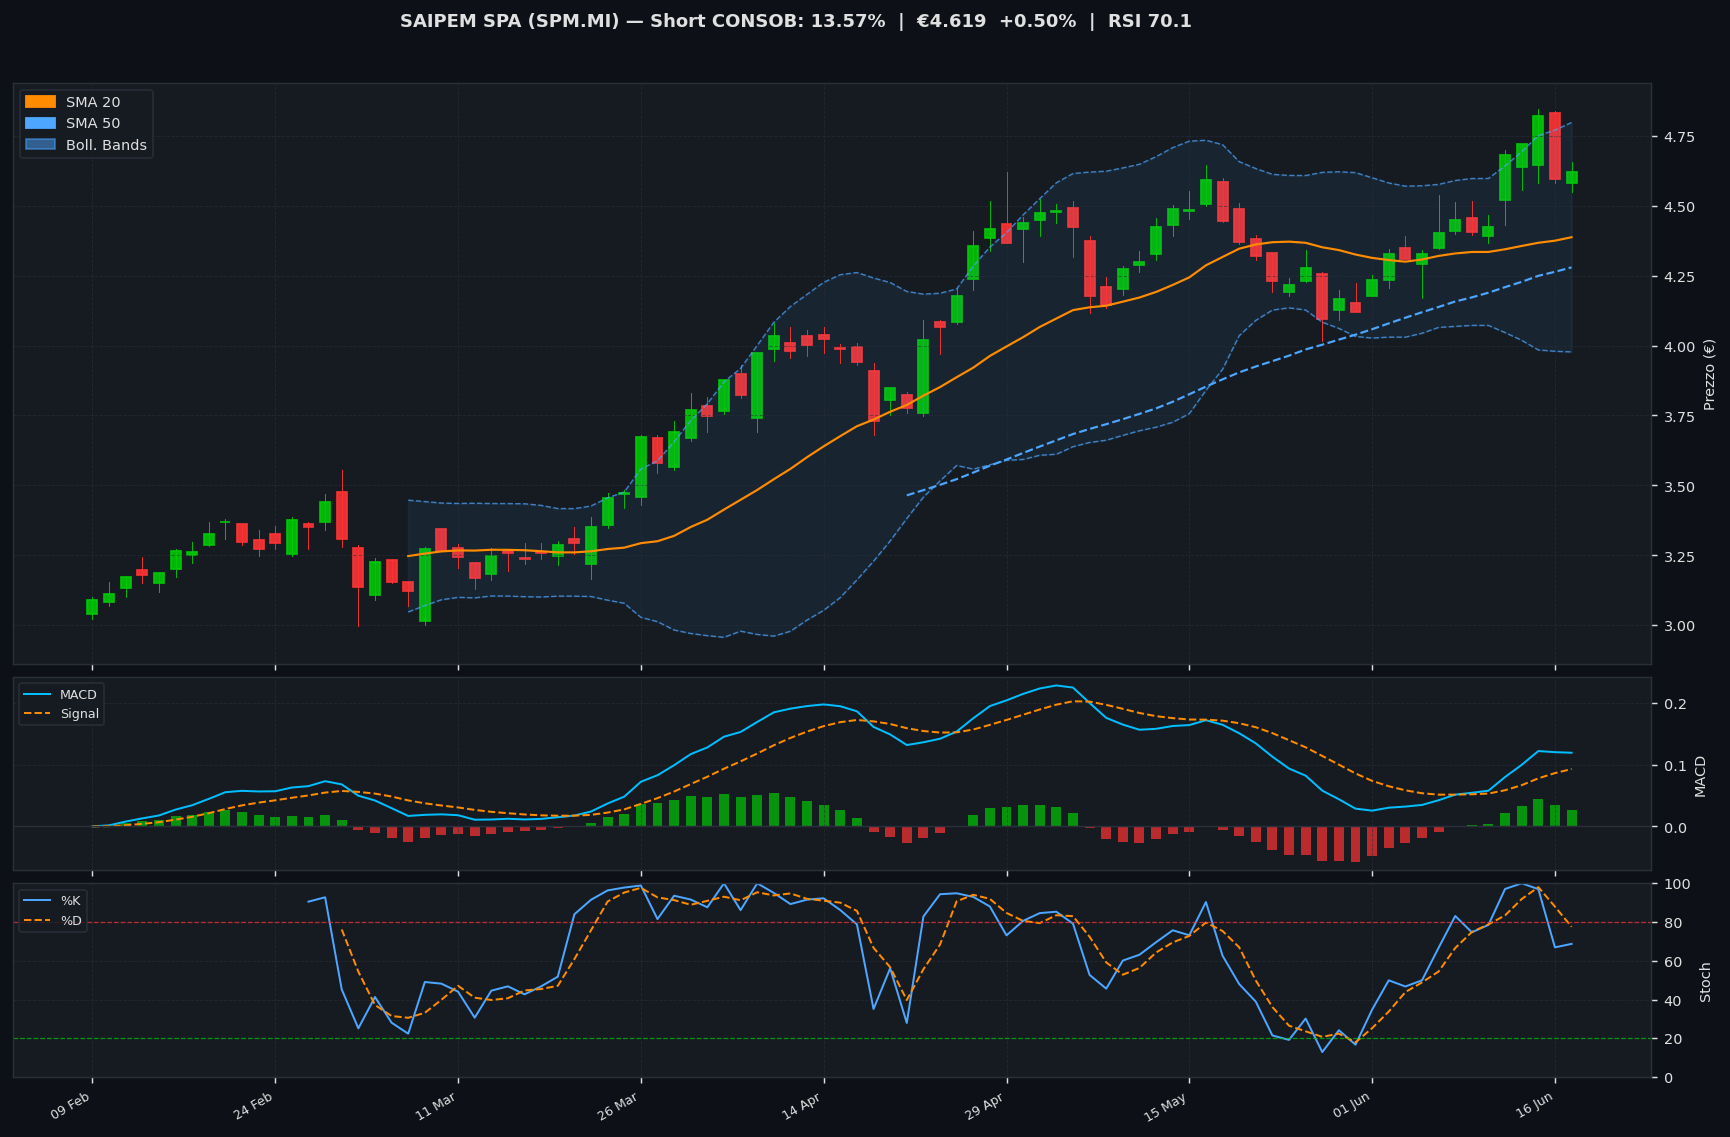Image resolution: width=1730 pixels, height=1137 pixels.
Task: Click the orange SMA 20 legend swatch
Action: (40, 102)
